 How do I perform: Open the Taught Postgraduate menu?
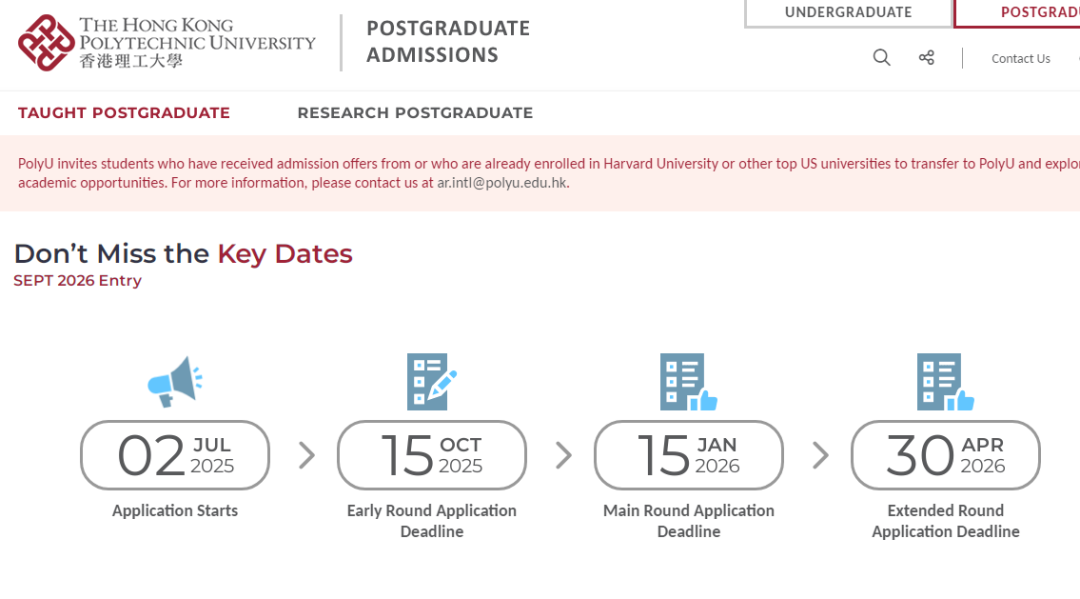point(124,113)
